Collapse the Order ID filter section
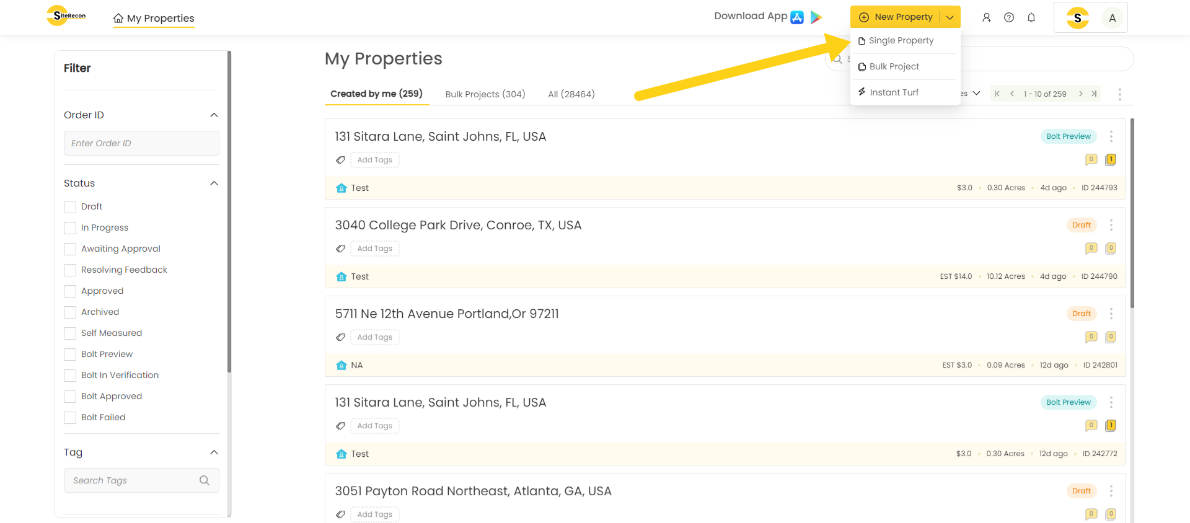1190x523 pixels. pyautogui.click(x=213, y=115)
